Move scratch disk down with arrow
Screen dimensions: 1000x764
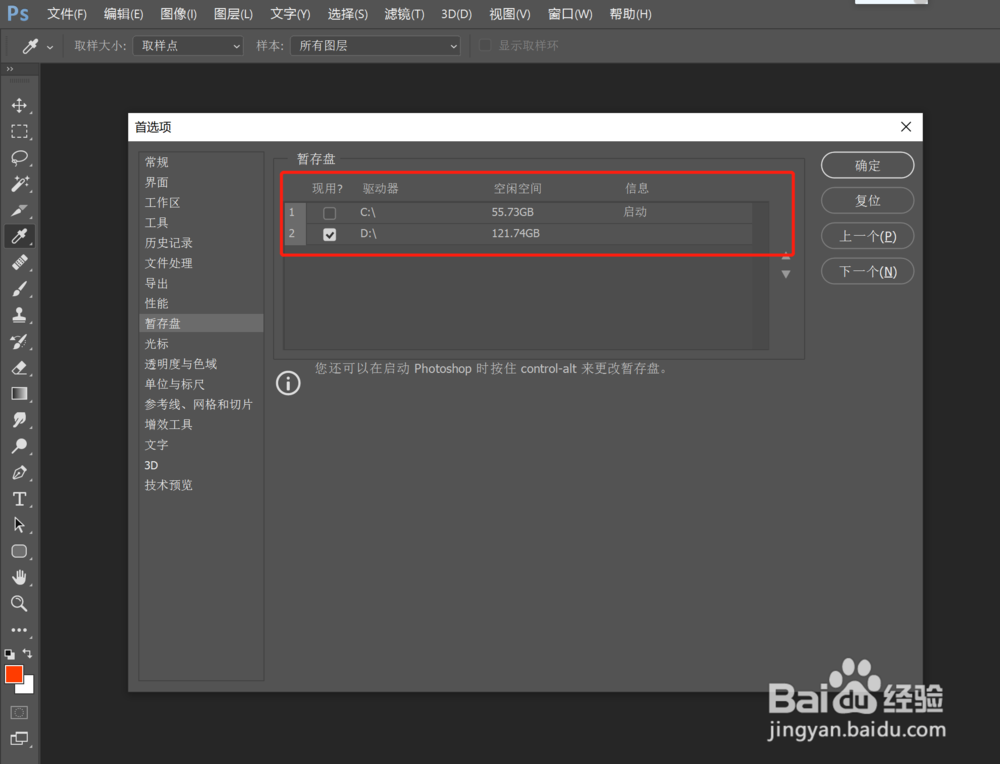click(x=786, y=274)
